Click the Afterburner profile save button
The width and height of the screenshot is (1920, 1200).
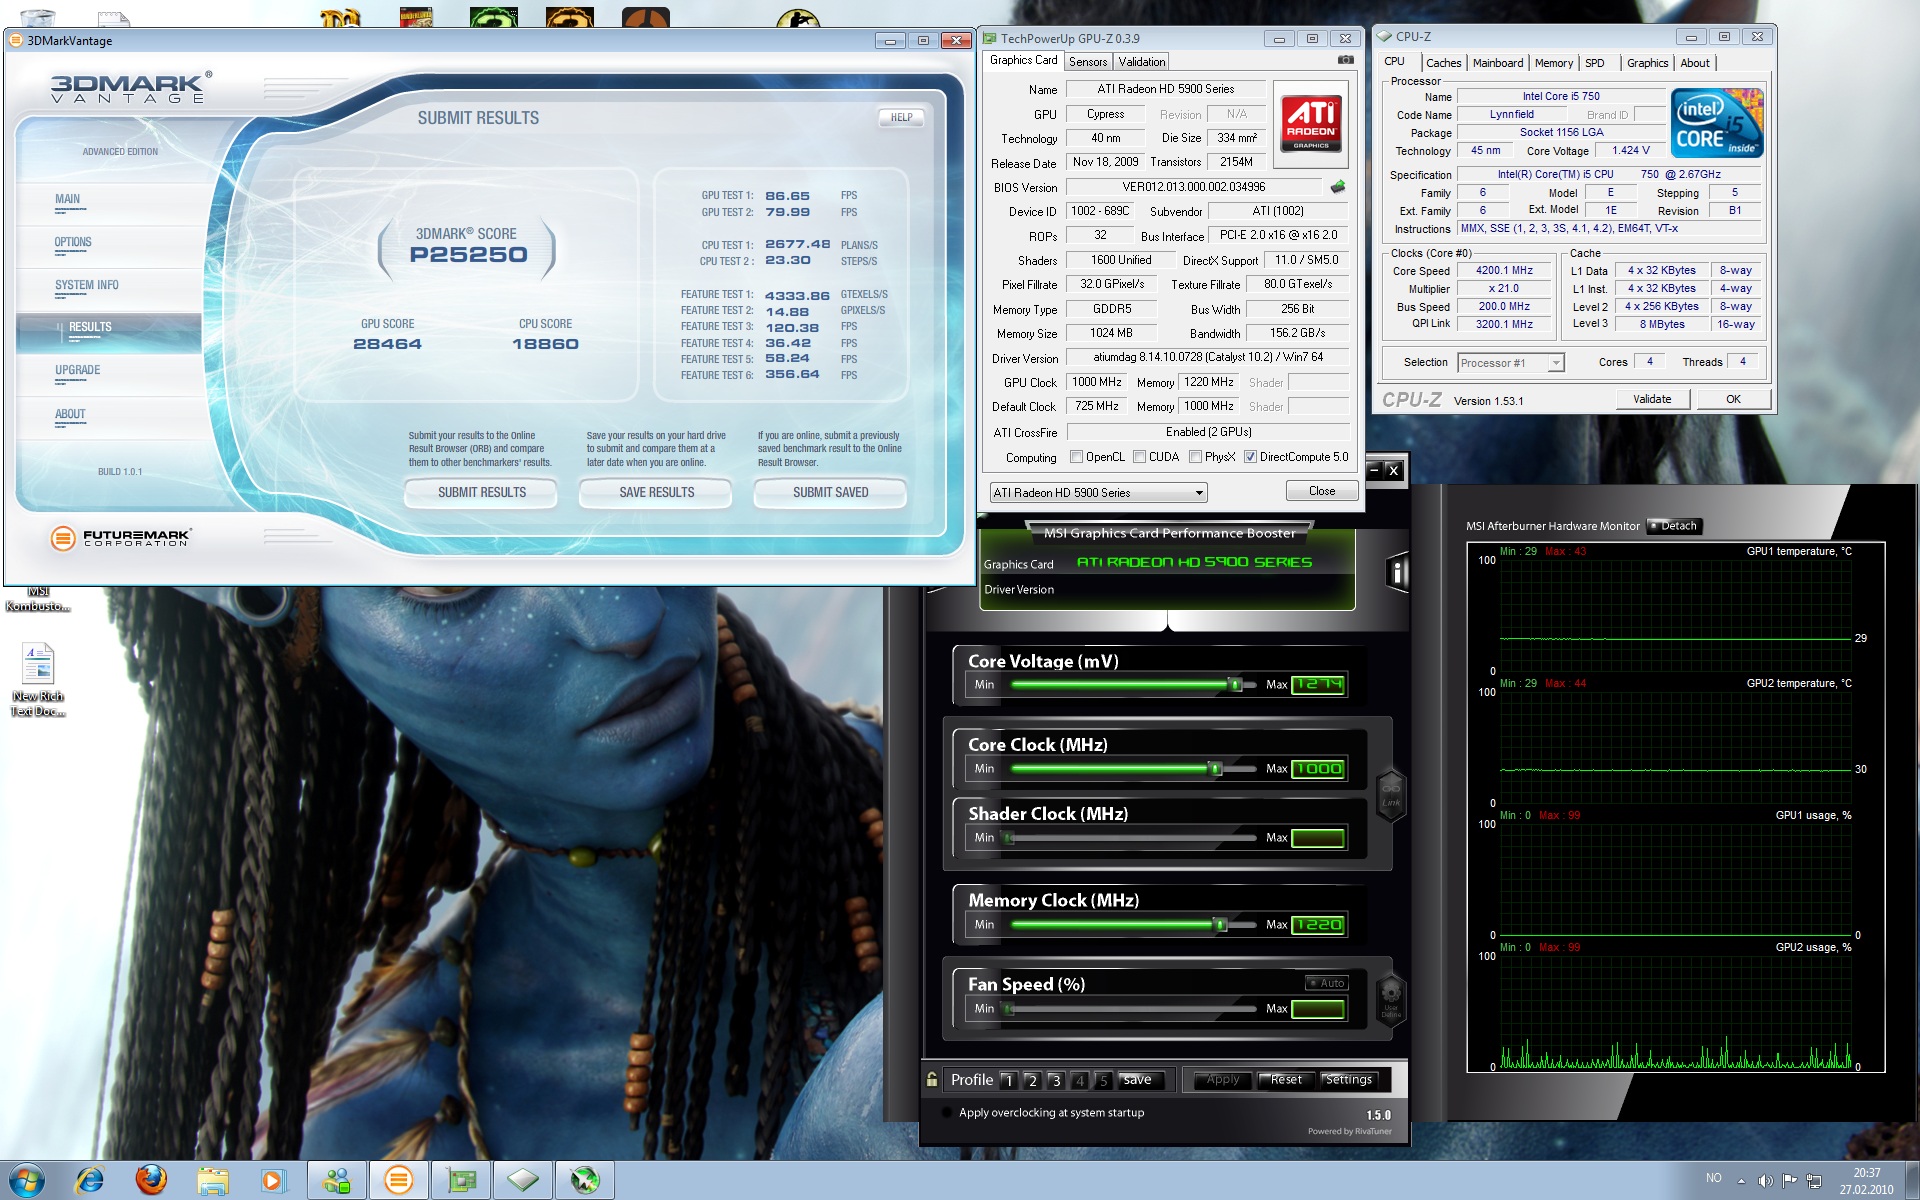[x=1138, y=1080]
